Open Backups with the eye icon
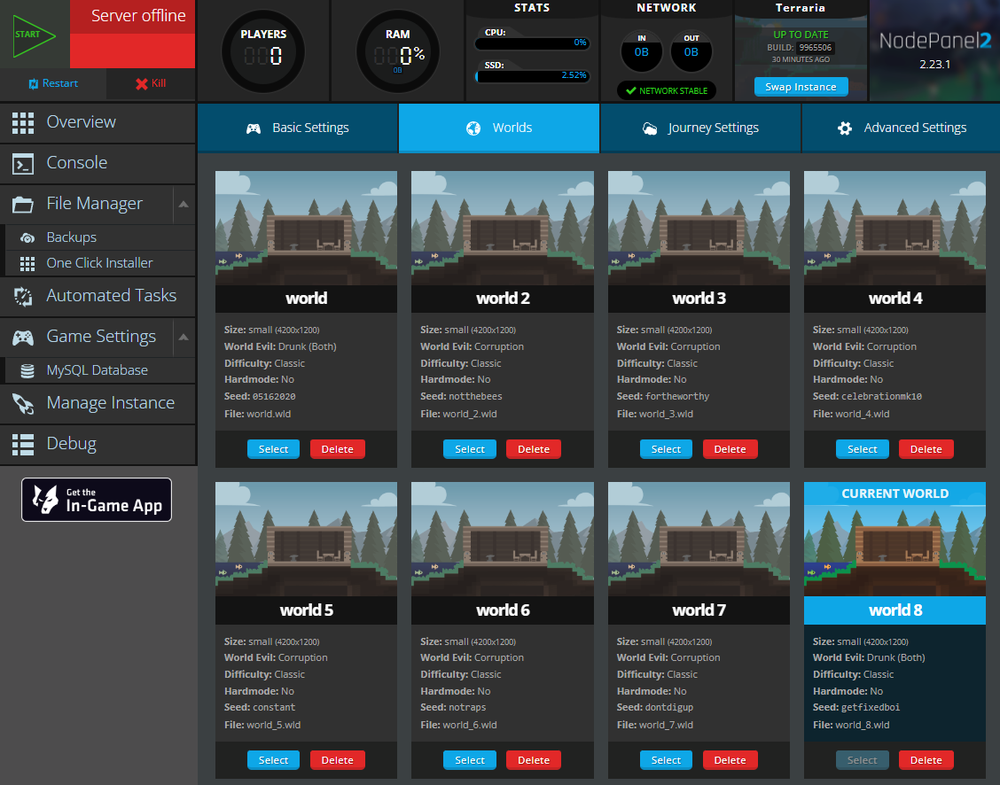This screenshot has height=785, width=1000. [x=27, y=238]
